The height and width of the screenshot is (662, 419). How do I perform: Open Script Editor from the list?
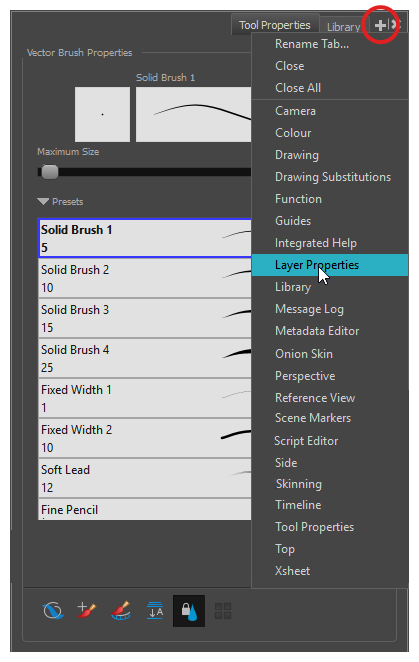coord(306,441)
